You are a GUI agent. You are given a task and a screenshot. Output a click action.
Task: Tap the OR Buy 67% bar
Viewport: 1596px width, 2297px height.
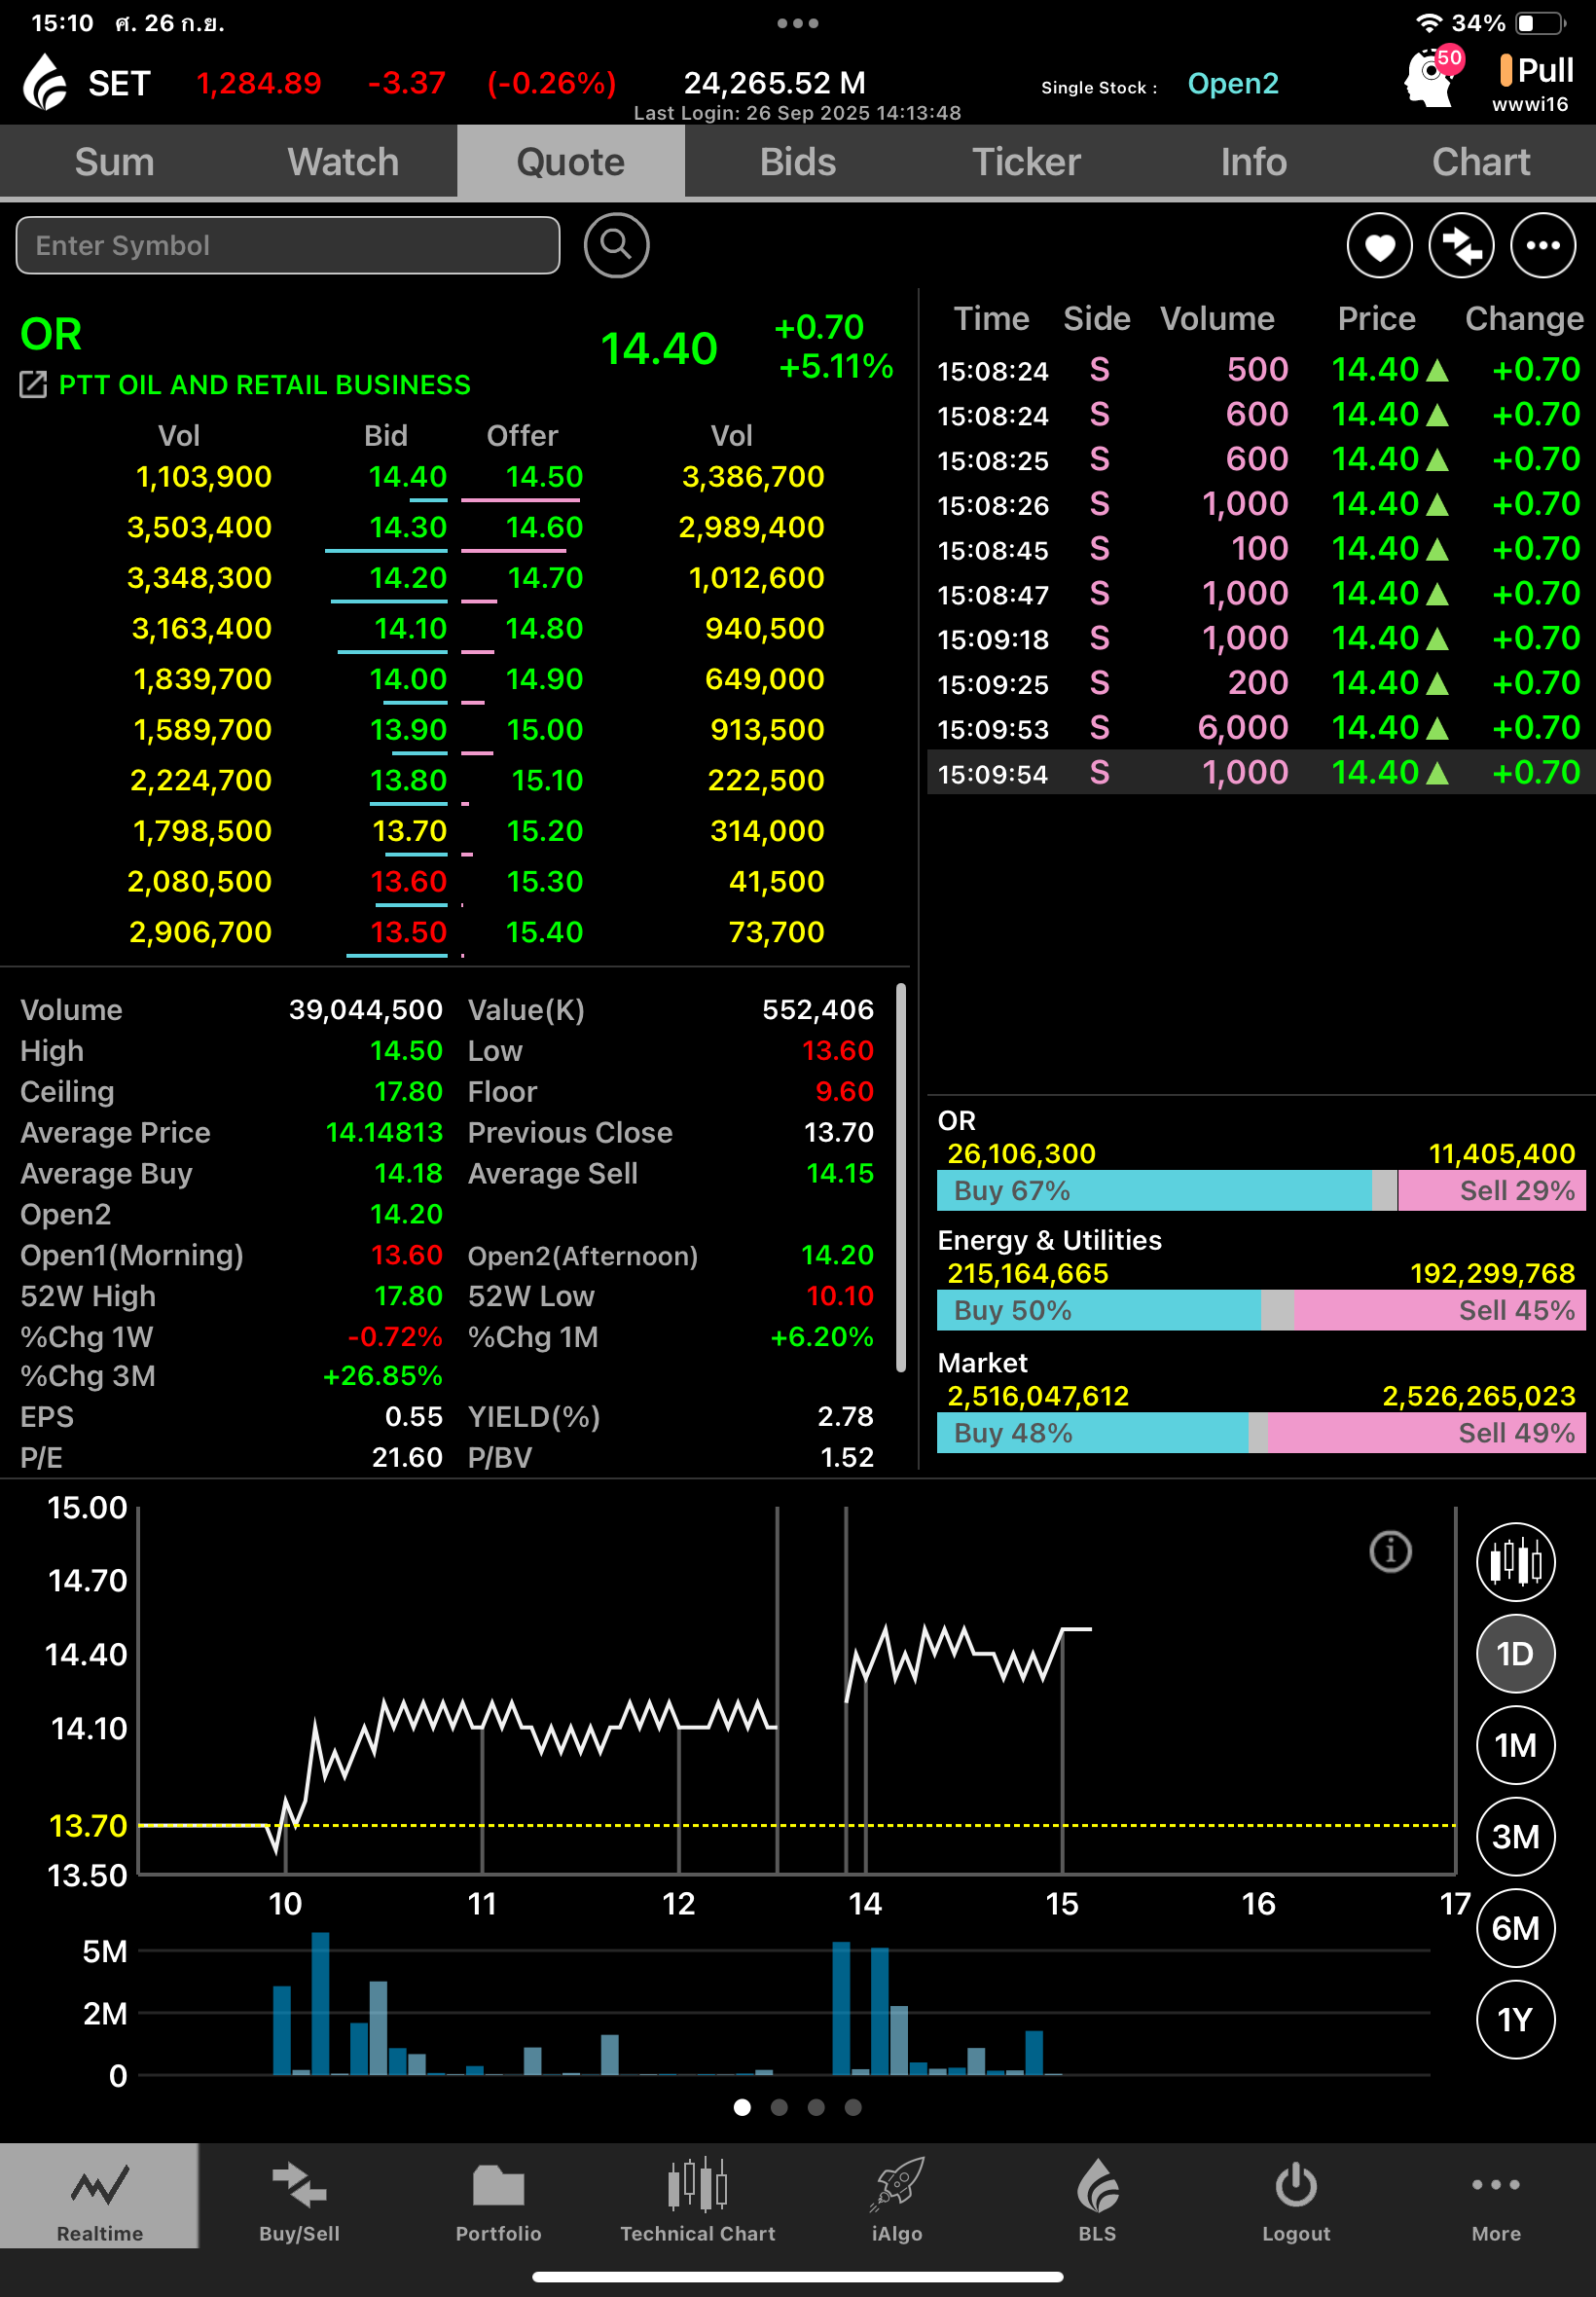[x=1154, y=1190]
